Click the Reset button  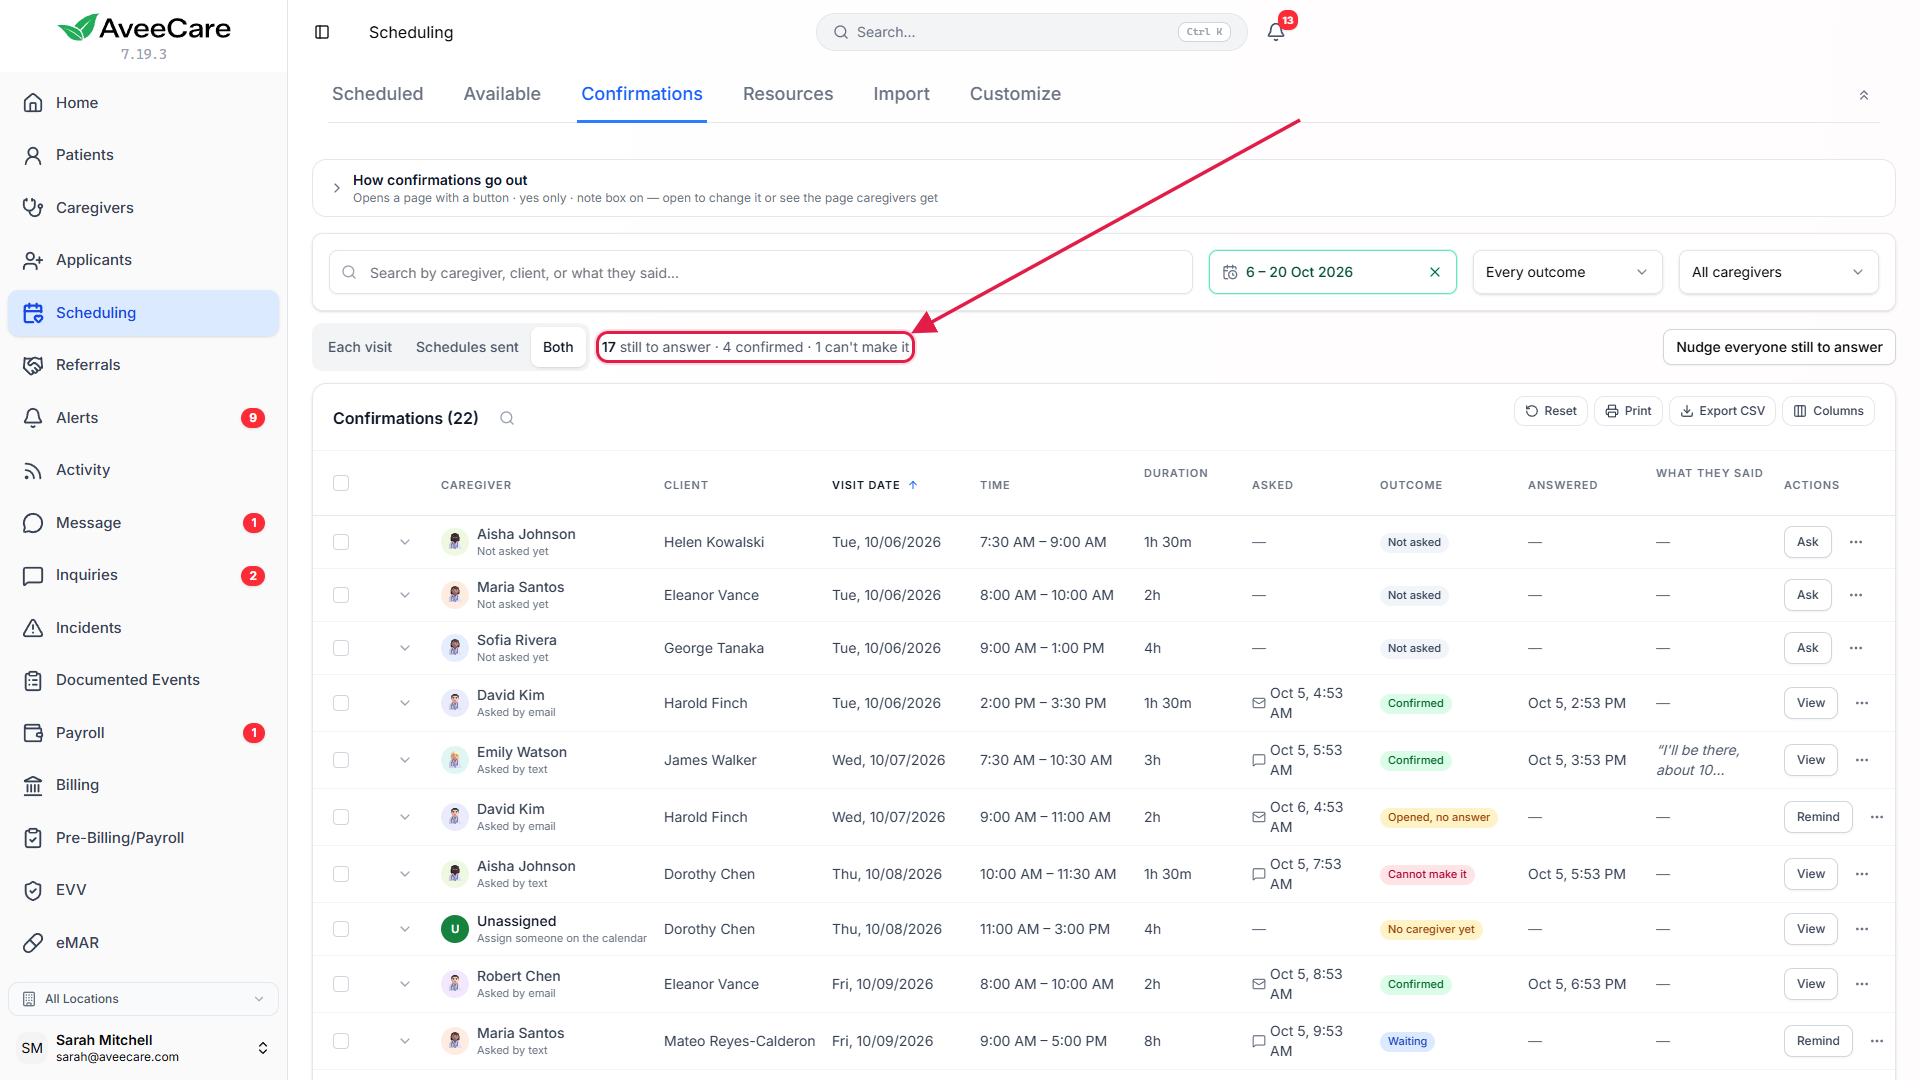point(1551,411)
